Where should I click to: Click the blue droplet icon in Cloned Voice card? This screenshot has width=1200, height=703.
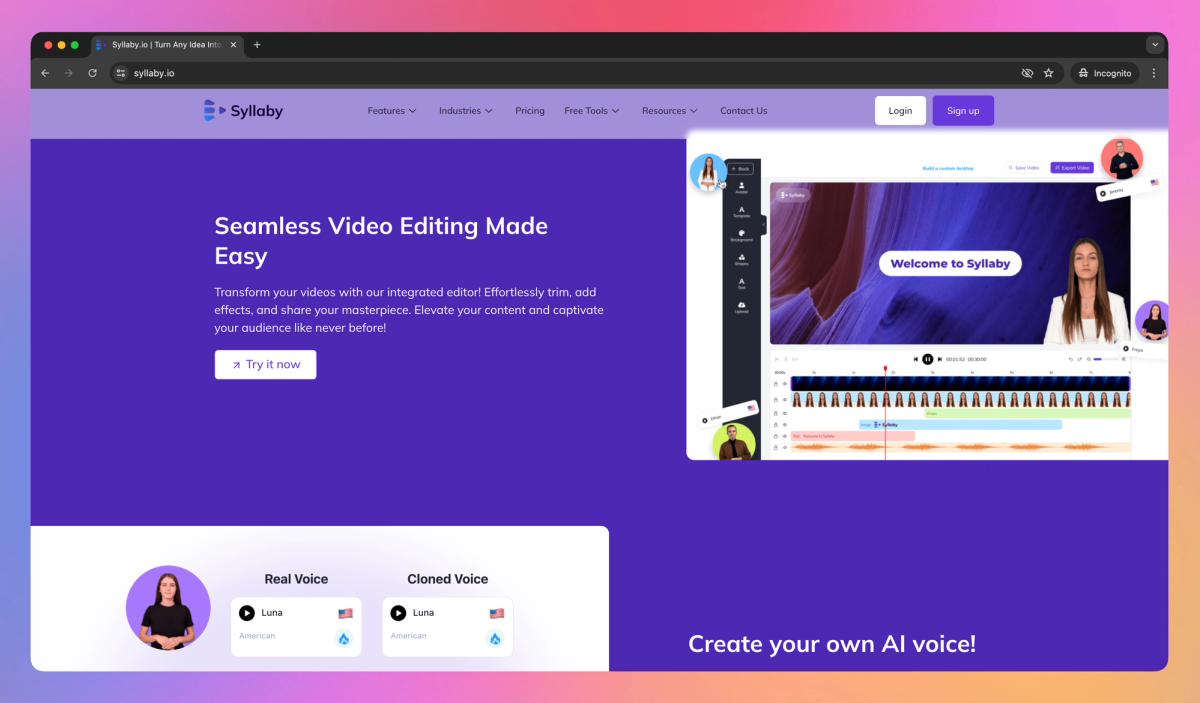(496, 638)
